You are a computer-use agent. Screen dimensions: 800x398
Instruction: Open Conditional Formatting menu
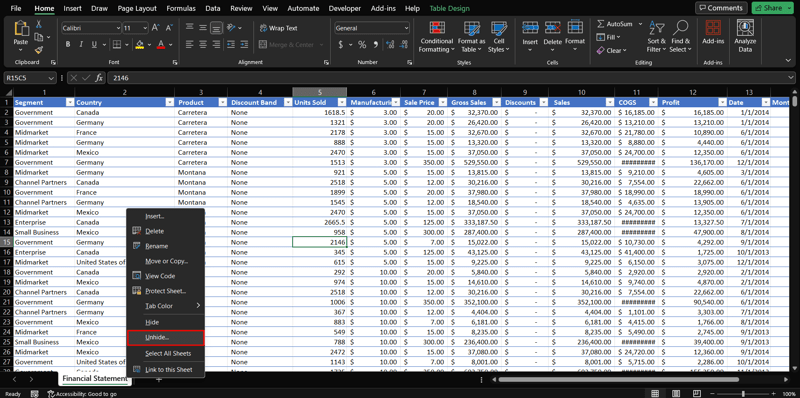click(x=436, y=37)
